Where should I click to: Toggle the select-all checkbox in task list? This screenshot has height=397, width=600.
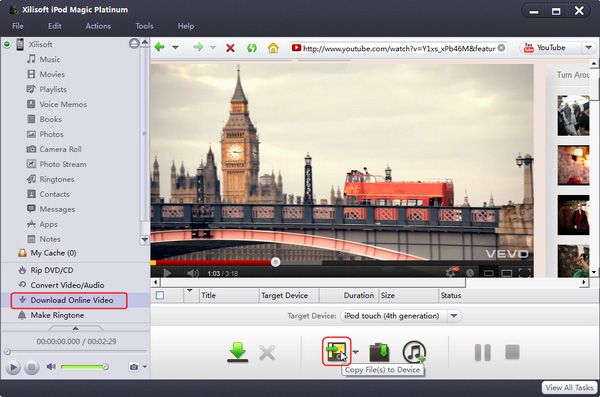click(160, 295)
